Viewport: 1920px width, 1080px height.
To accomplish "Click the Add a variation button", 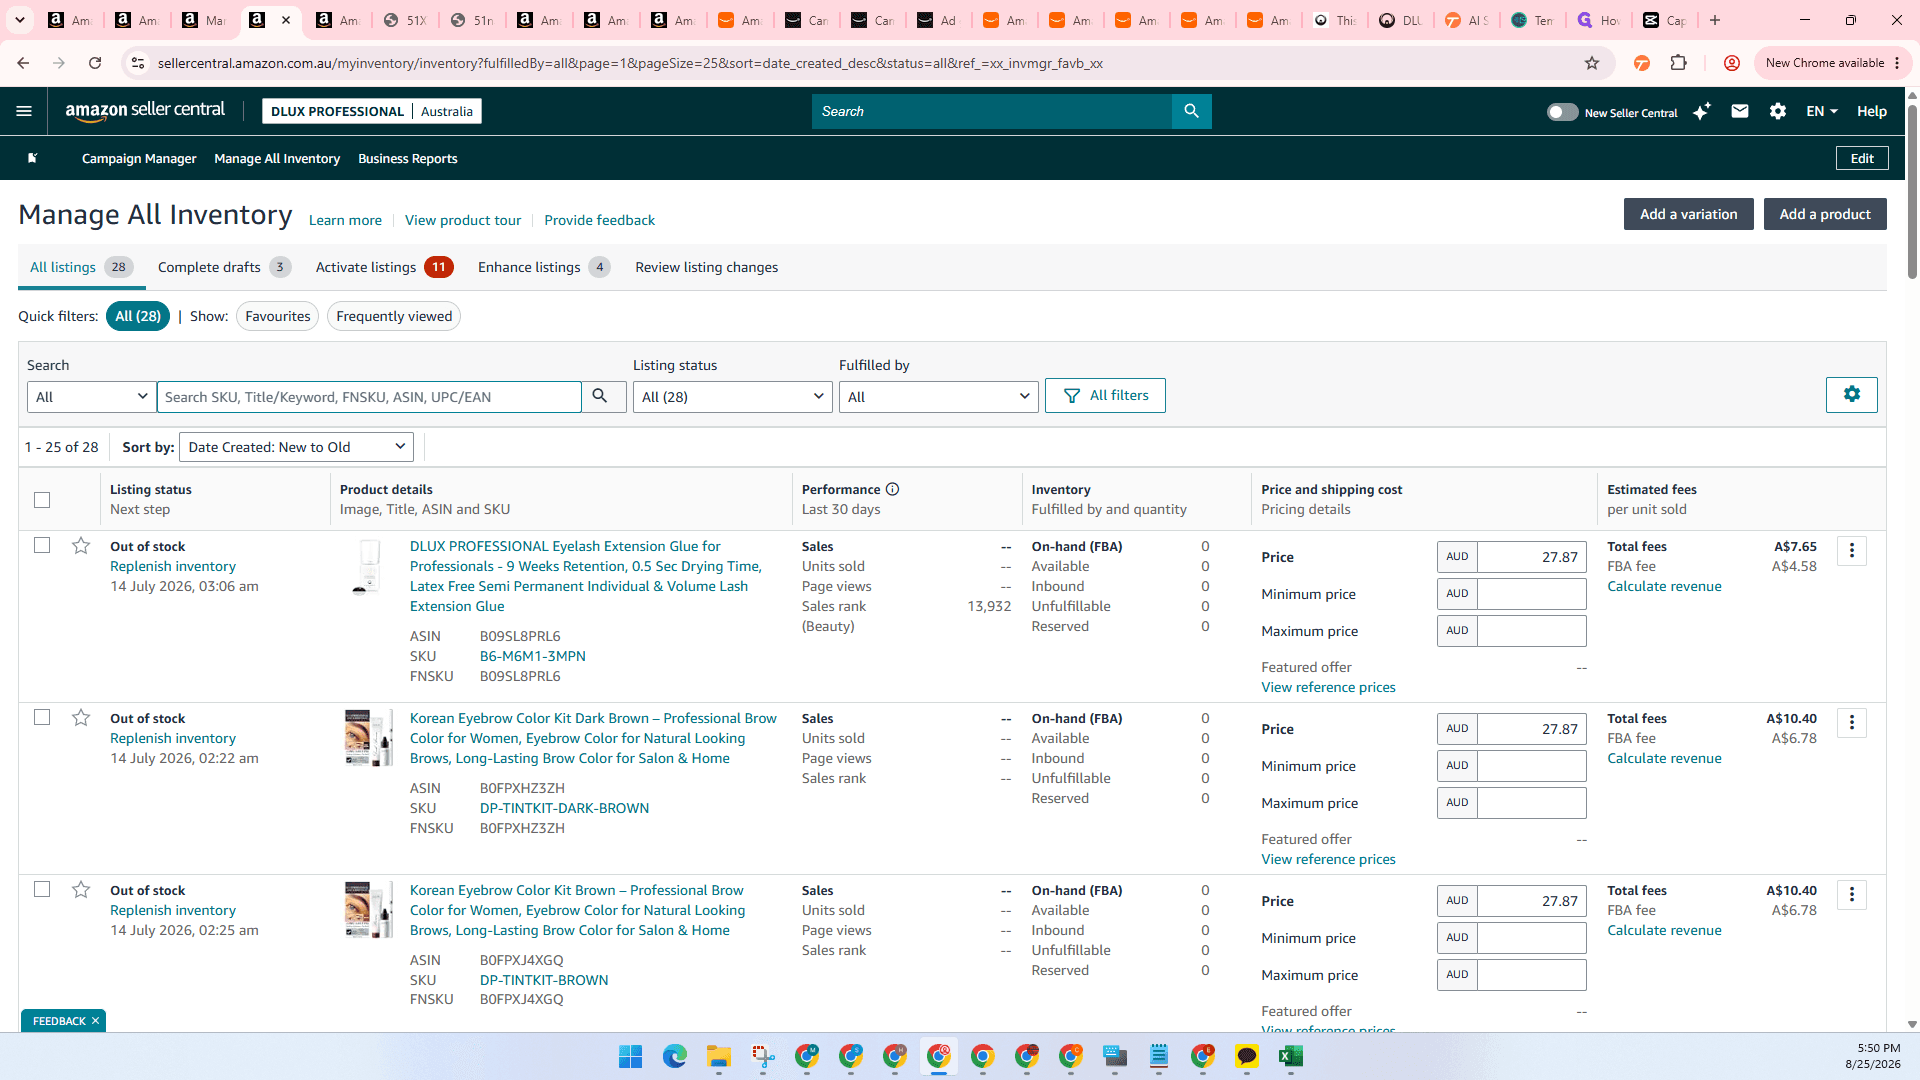I will 1688,214.
